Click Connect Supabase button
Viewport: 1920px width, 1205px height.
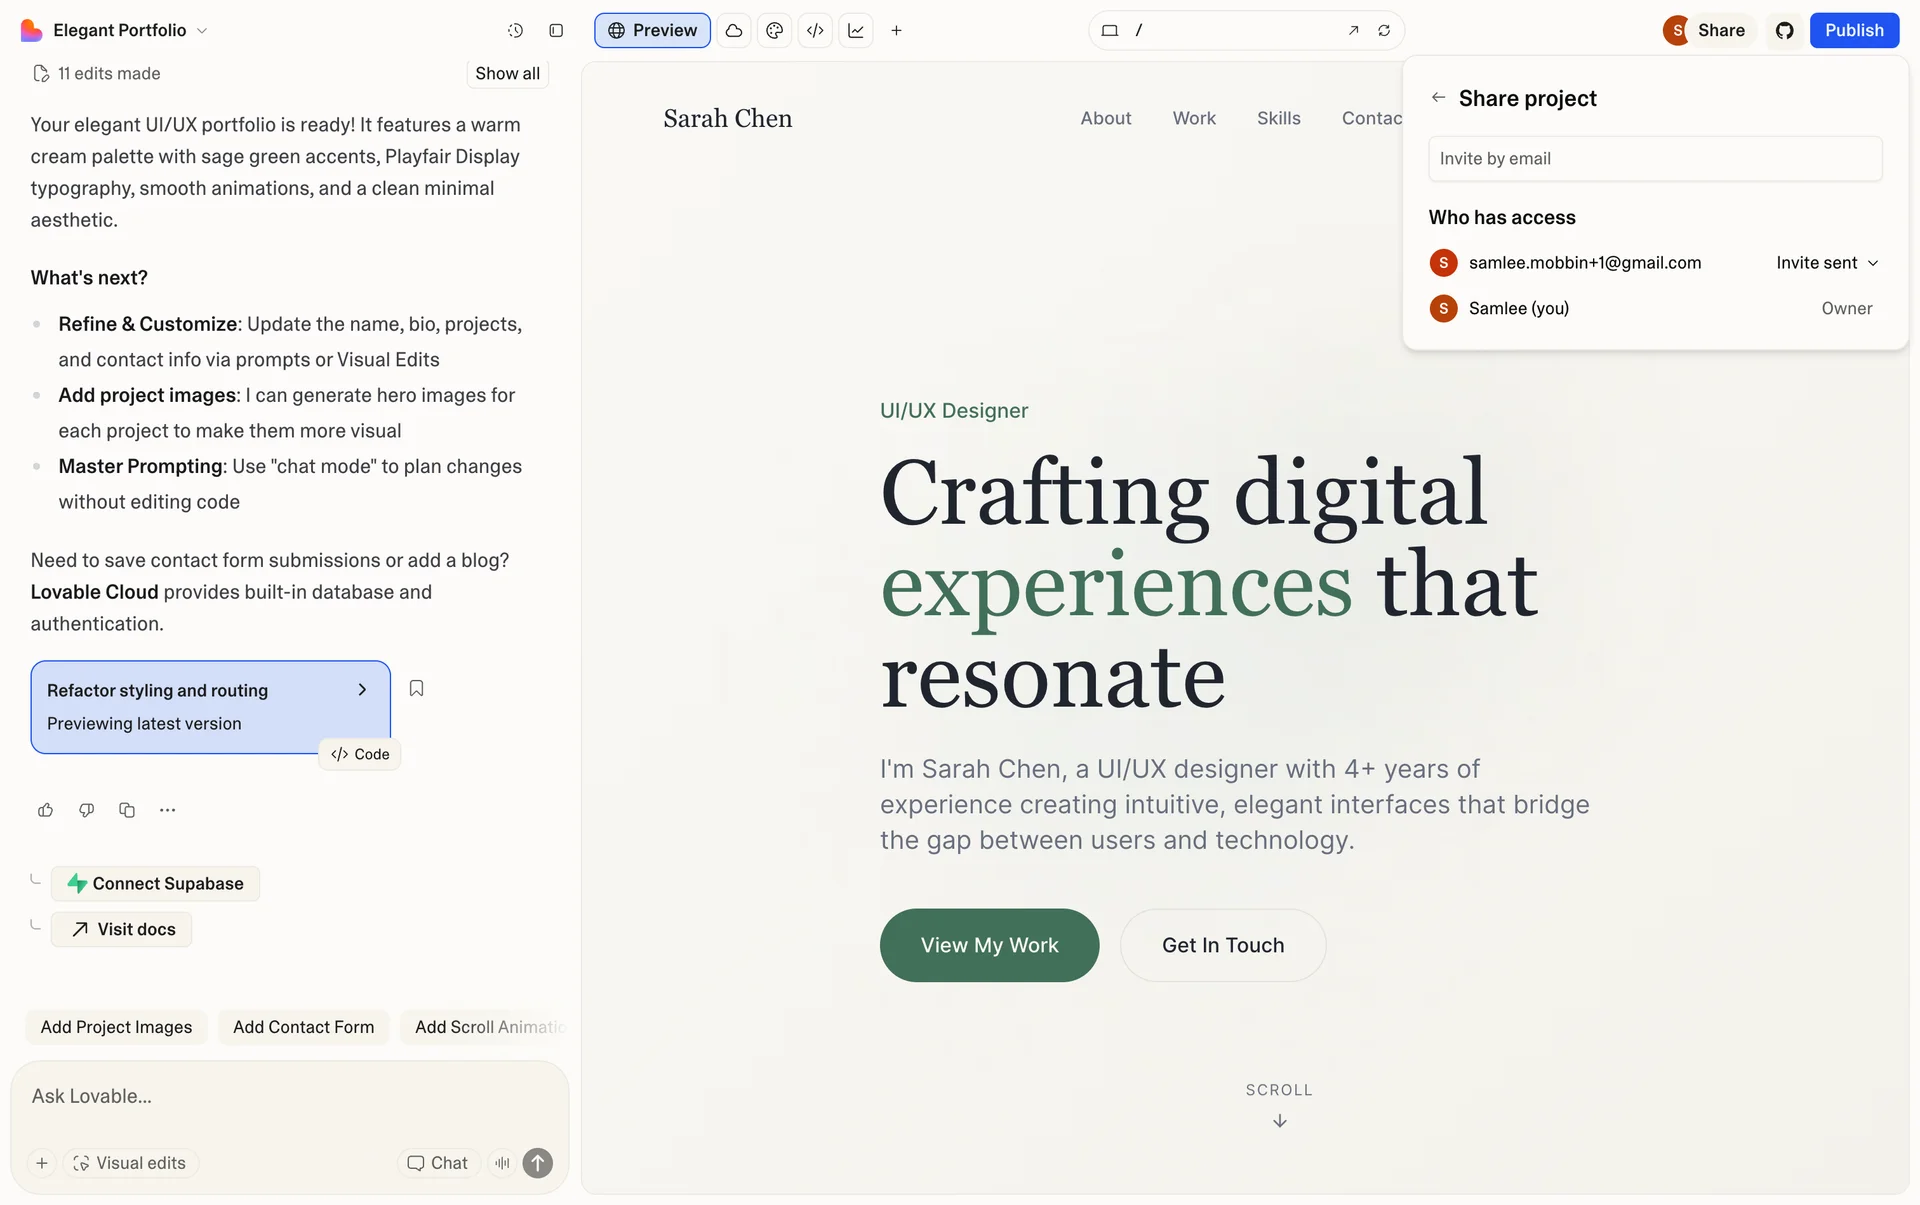[155, 884]
